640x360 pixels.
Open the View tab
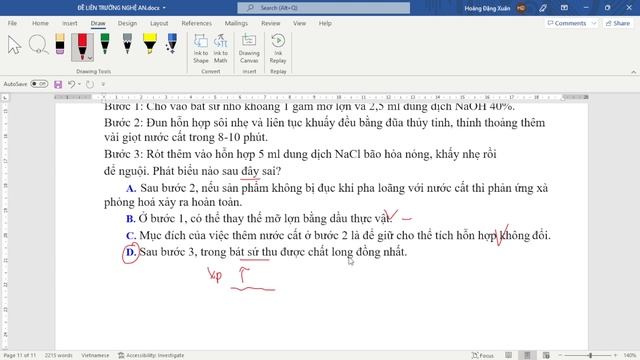(299, 23)
